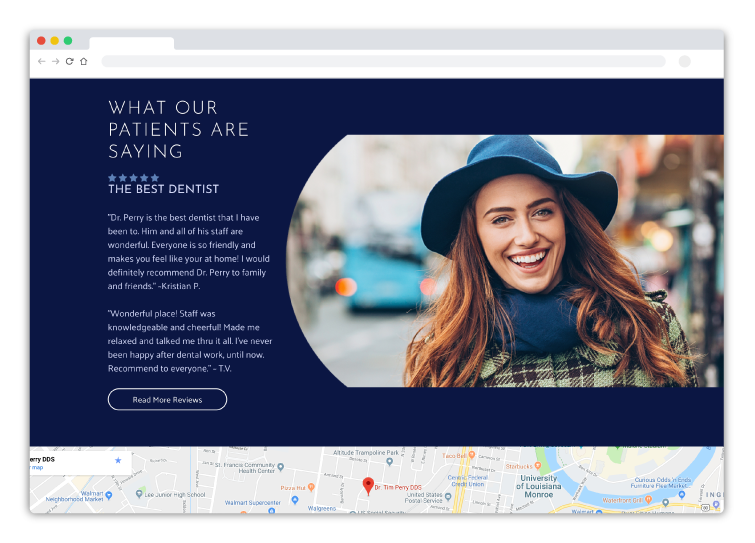Viewport: 755px width, 543px height.
Task: Click the red close window dot
Action: point(41,40)
